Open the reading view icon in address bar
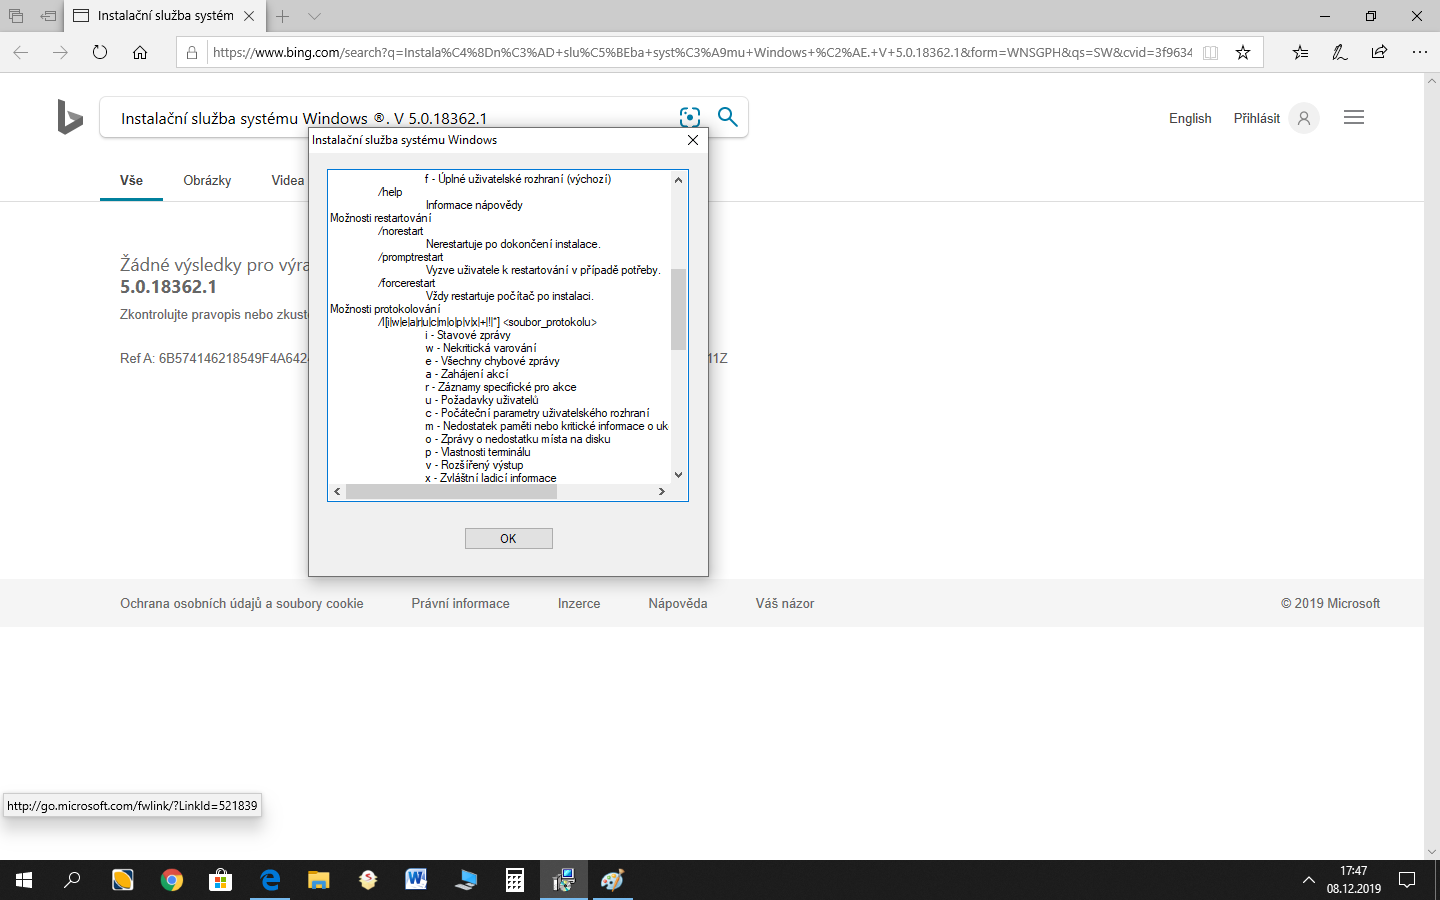The height and width of the screenshot is (900, 1440). click(1210, 52)
